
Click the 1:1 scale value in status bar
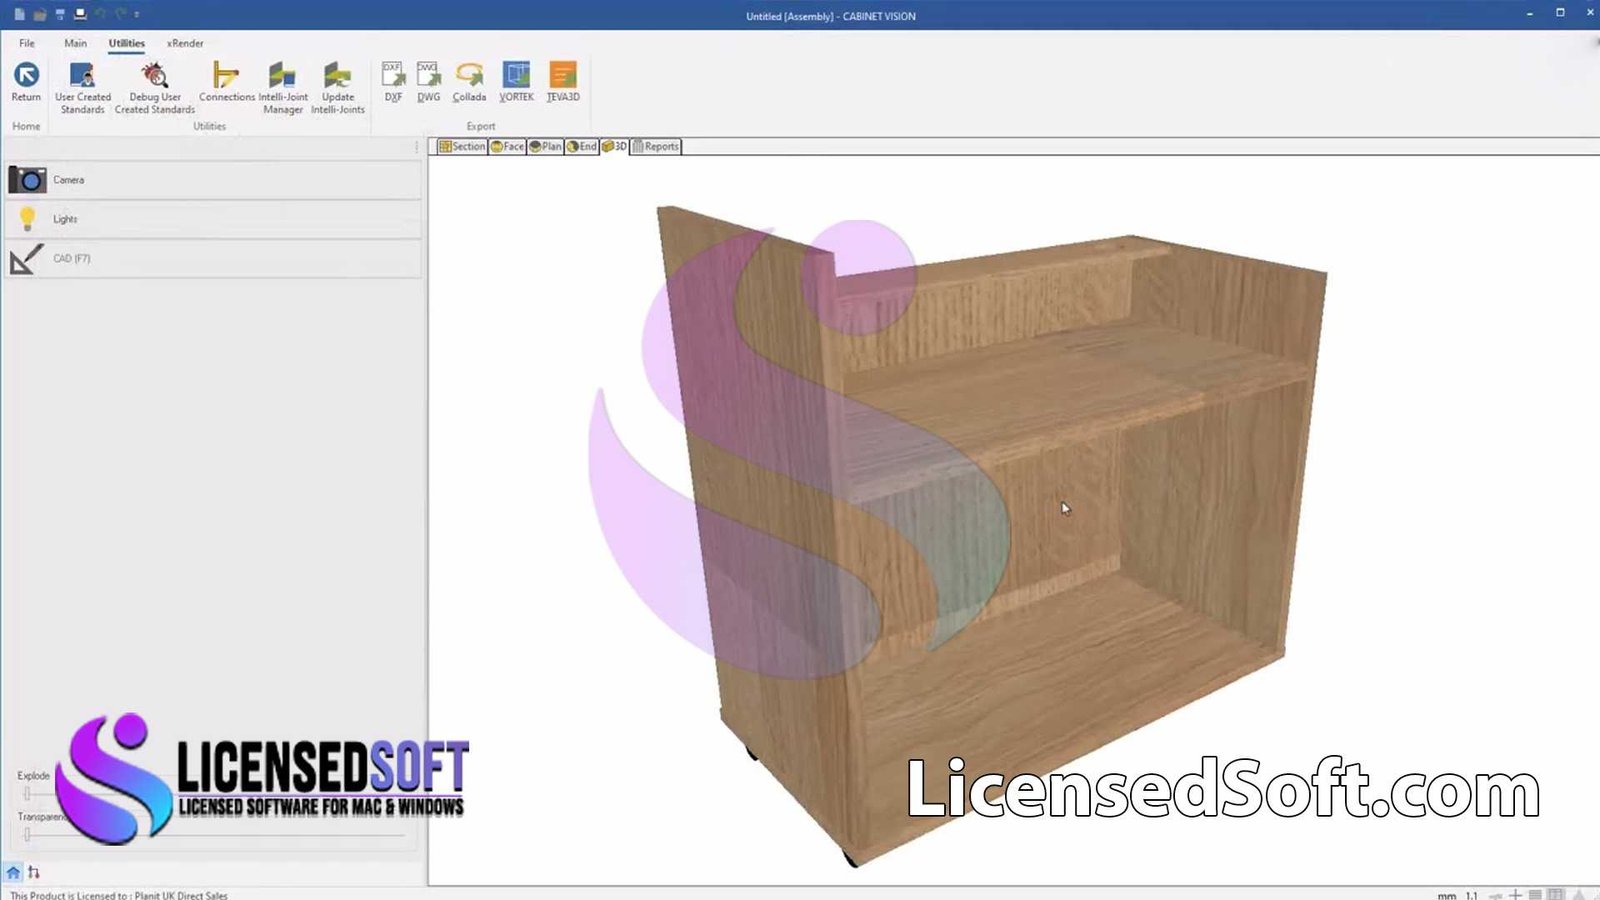click(x=1472, y=895)
